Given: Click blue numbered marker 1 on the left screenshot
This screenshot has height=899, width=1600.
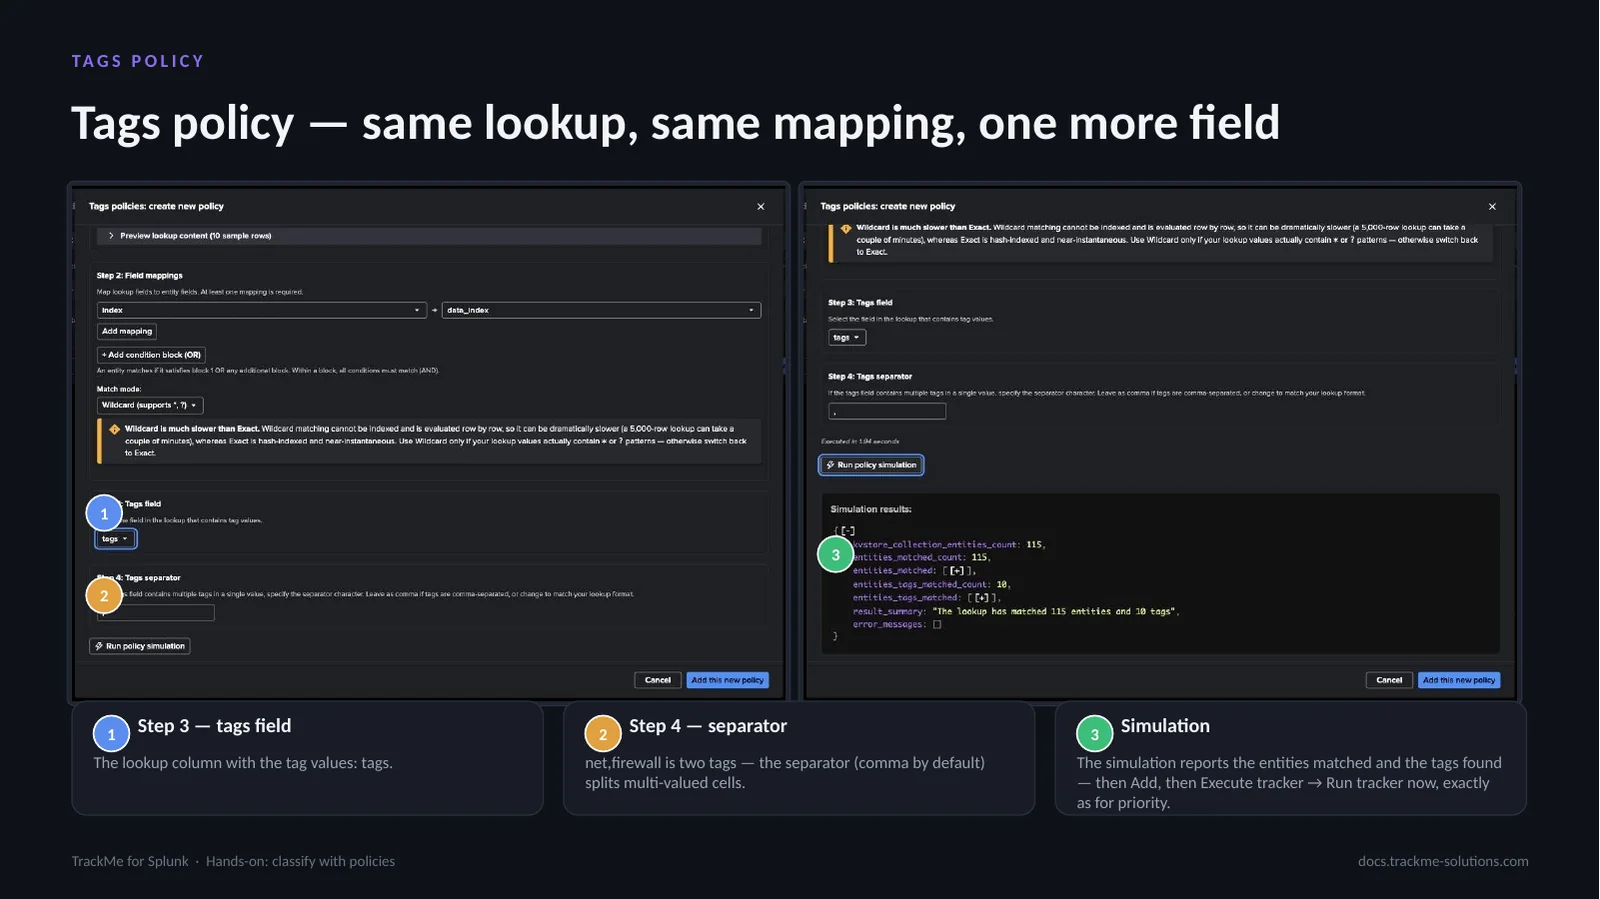Looking at the screenshot, I should pos(104,513).
